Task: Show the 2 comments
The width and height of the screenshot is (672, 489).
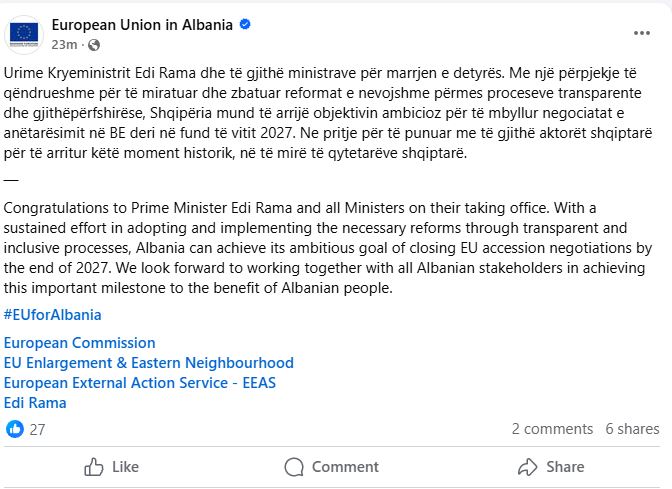Action: [x=552, y=429]
